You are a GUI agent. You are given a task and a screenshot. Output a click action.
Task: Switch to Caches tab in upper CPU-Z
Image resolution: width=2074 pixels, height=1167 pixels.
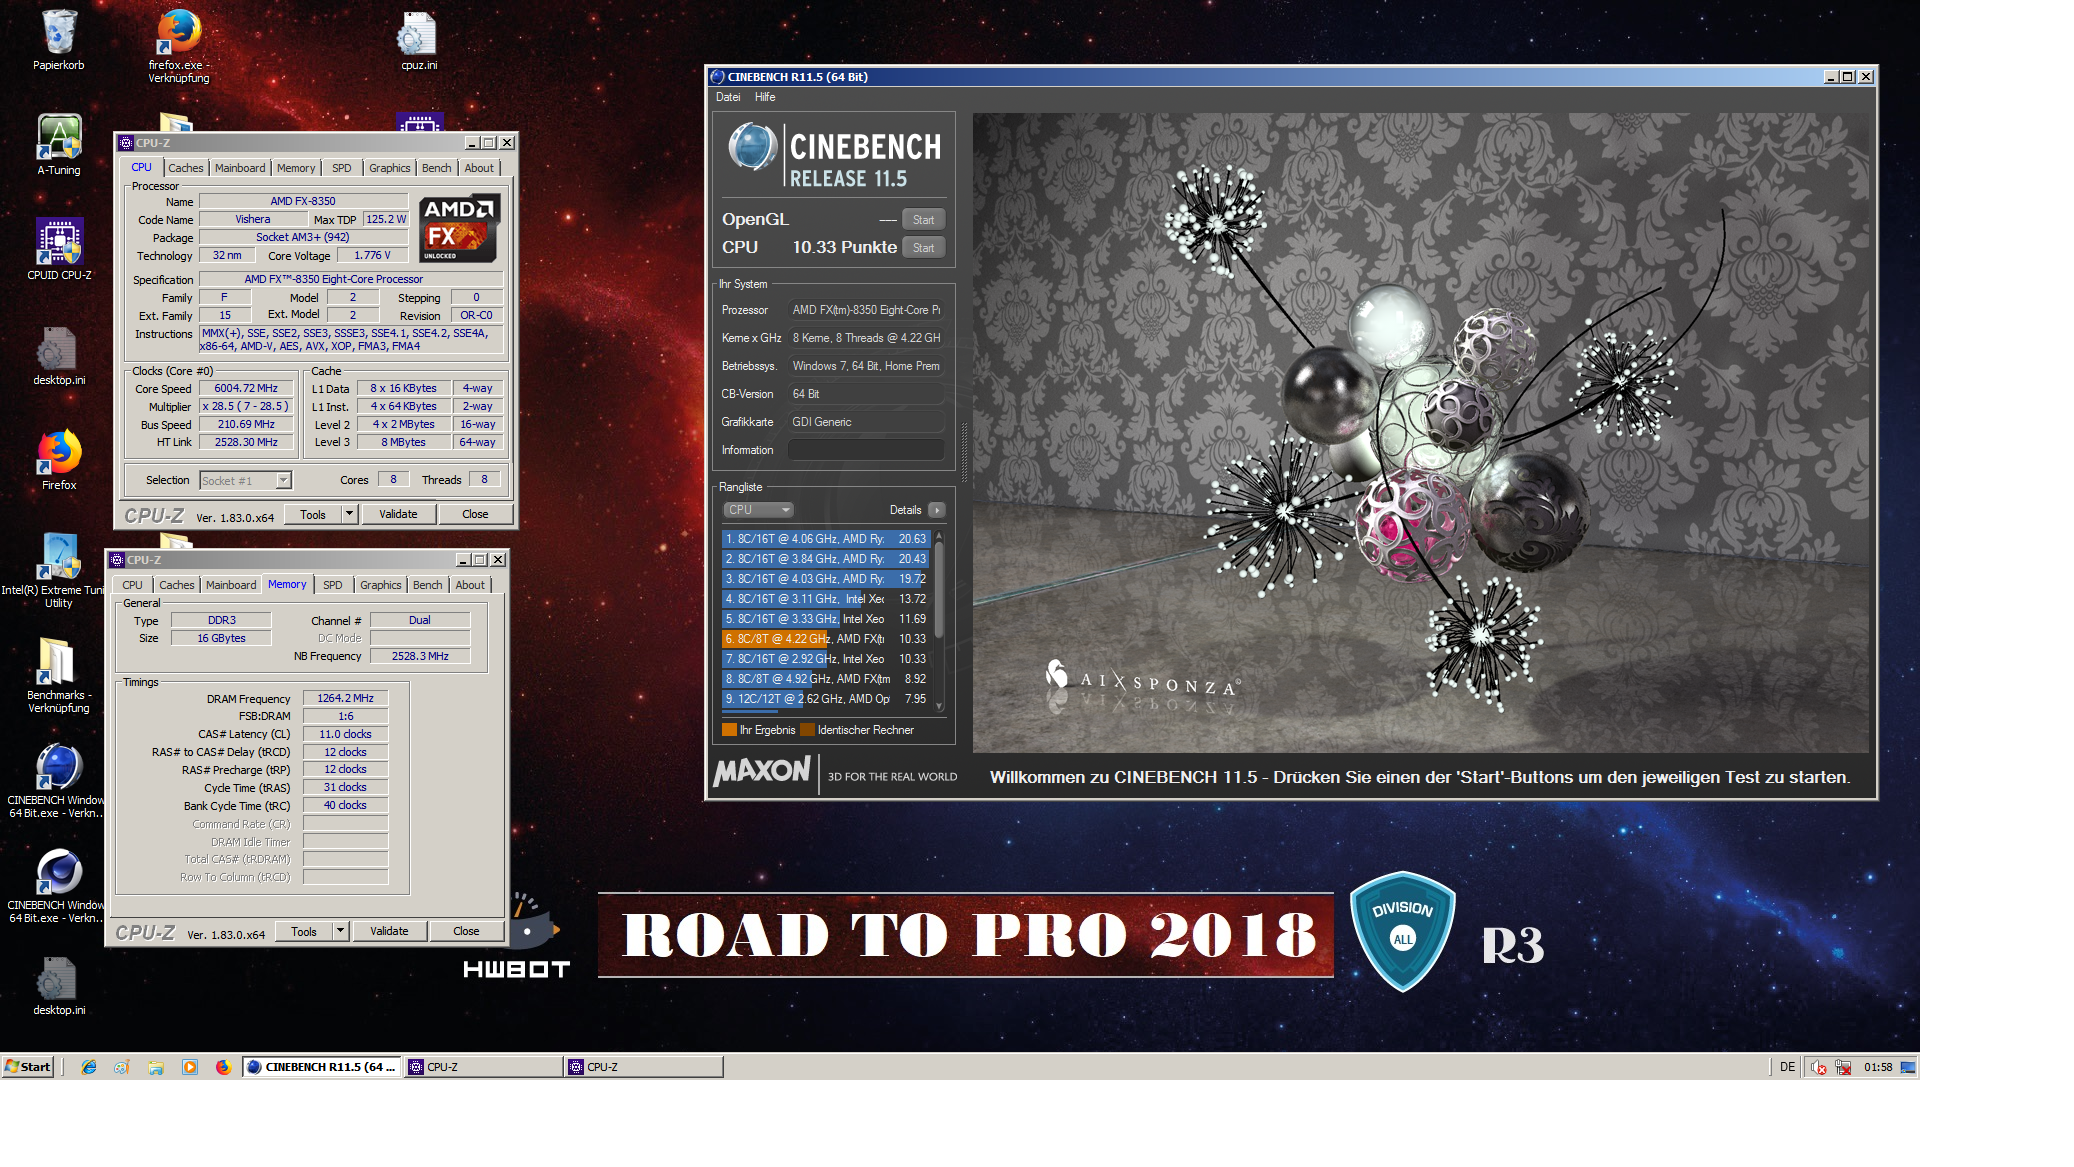(x=186, y=168)
